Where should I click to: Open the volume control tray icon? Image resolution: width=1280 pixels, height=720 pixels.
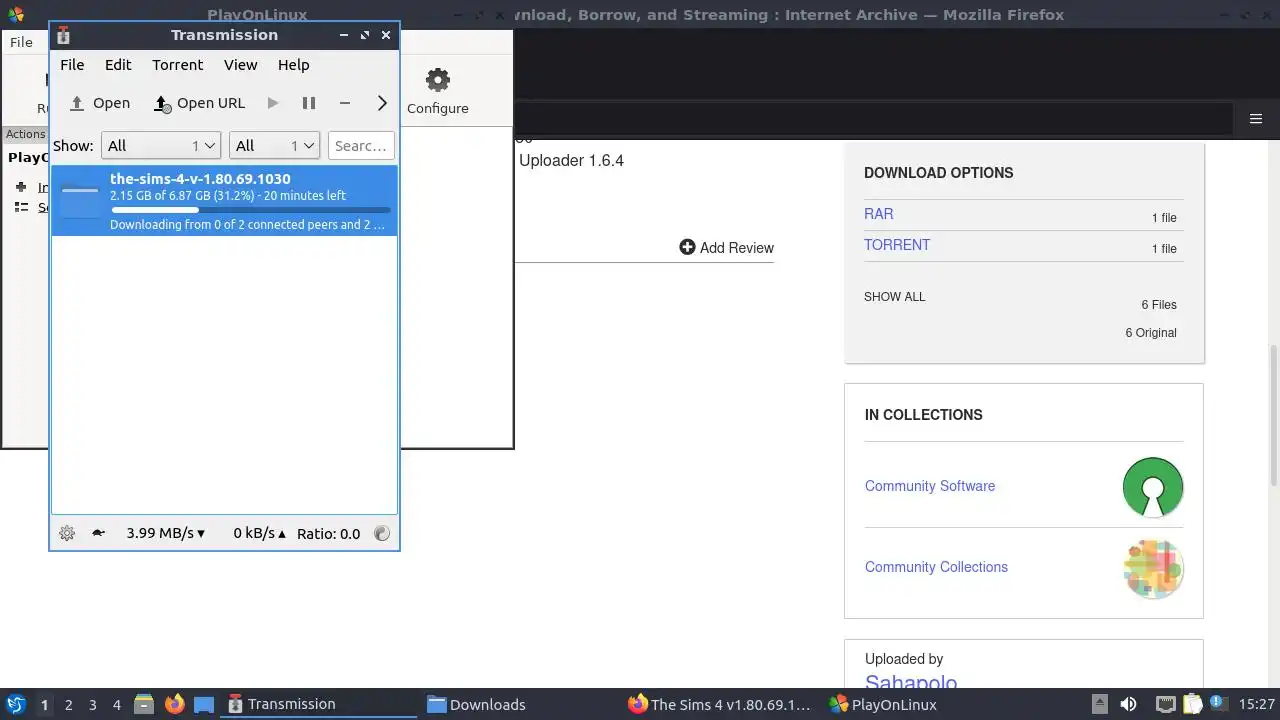tap(1128, 705)
